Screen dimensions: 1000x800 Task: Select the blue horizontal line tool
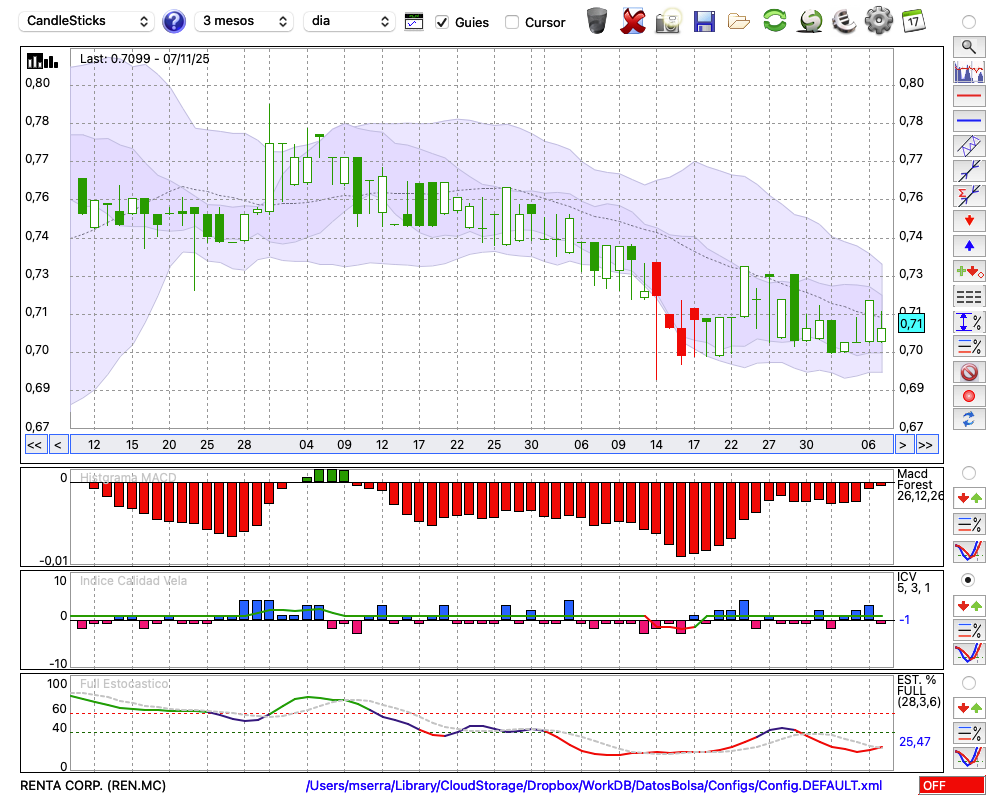click(x=968, y=120)
